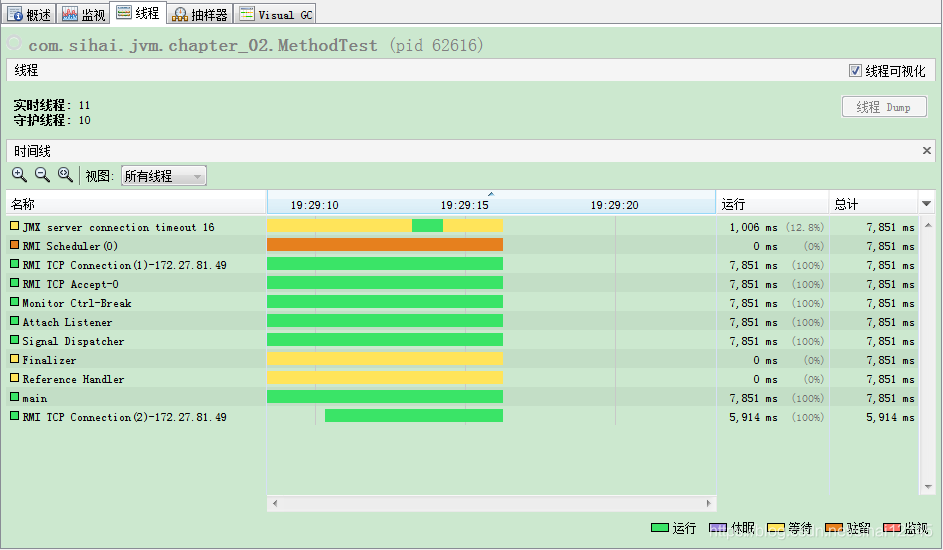Click the 1,006 ms run time value
The height and width of the screenshot is (550, 943).
[x=754, y=227]
